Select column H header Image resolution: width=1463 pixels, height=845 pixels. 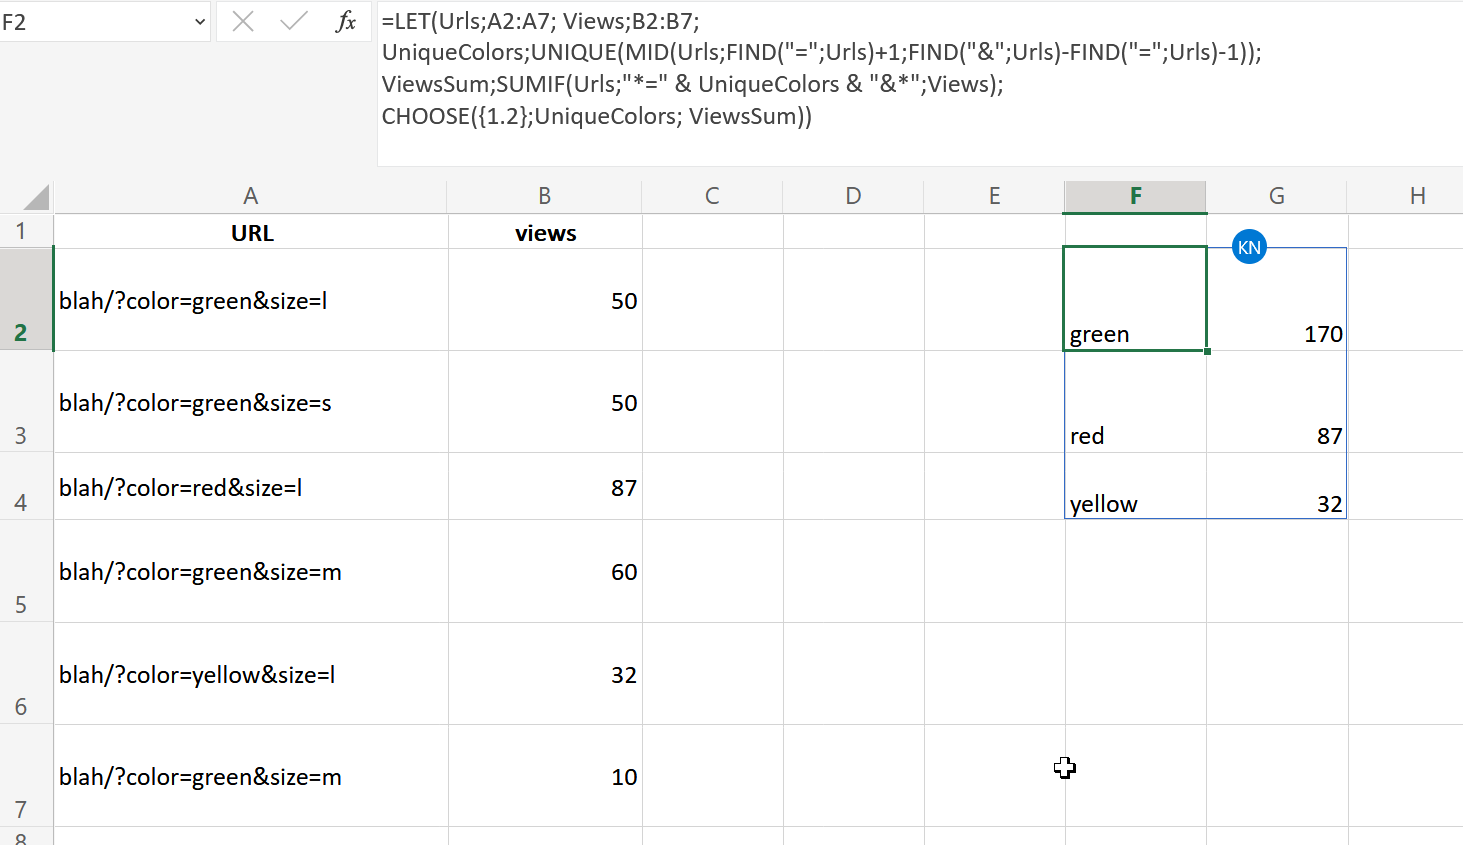(x=1418, y=196)
